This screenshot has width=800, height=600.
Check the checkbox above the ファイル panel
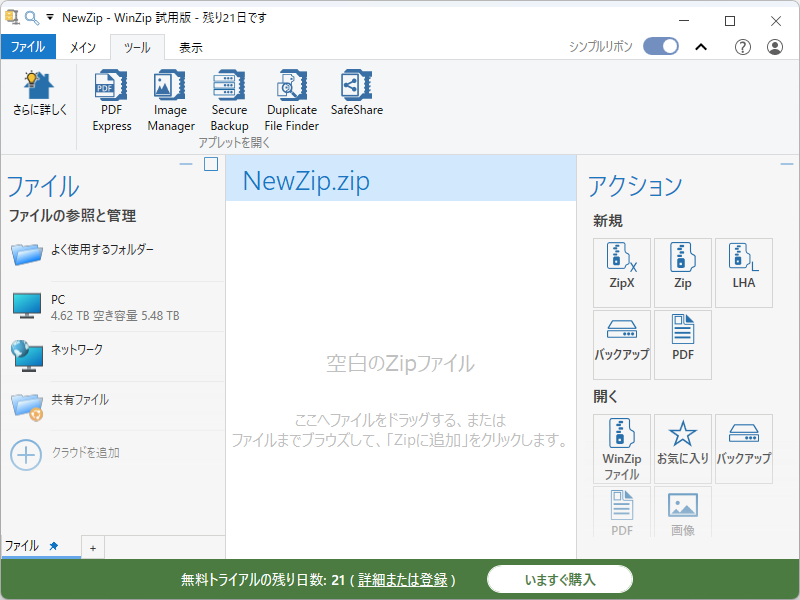pyautogui.click(x=210, y=165)
